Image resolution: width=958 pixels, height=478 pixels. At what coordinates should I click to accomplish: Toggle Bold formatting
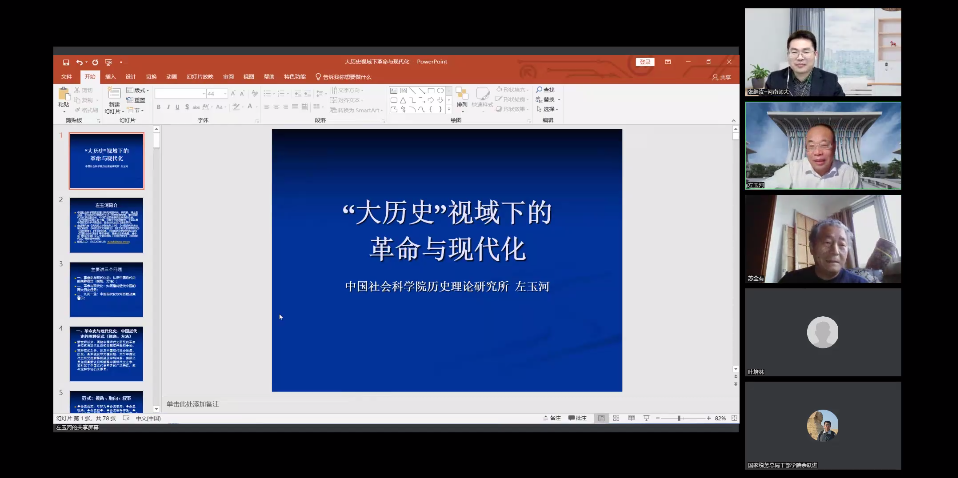click(x=157, y=106)
